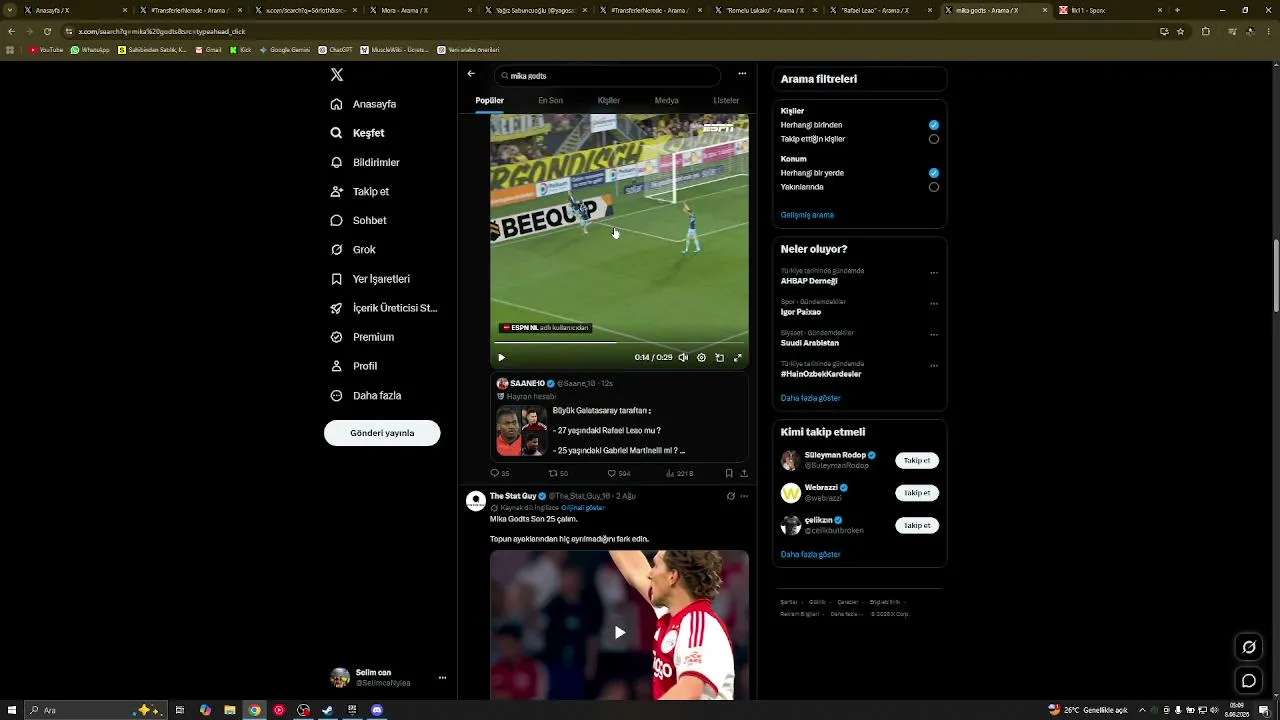This screenshot has height=720, width=1280.
Task: Open Chrome from the Windows taskbar
Action: click(254, 710)
